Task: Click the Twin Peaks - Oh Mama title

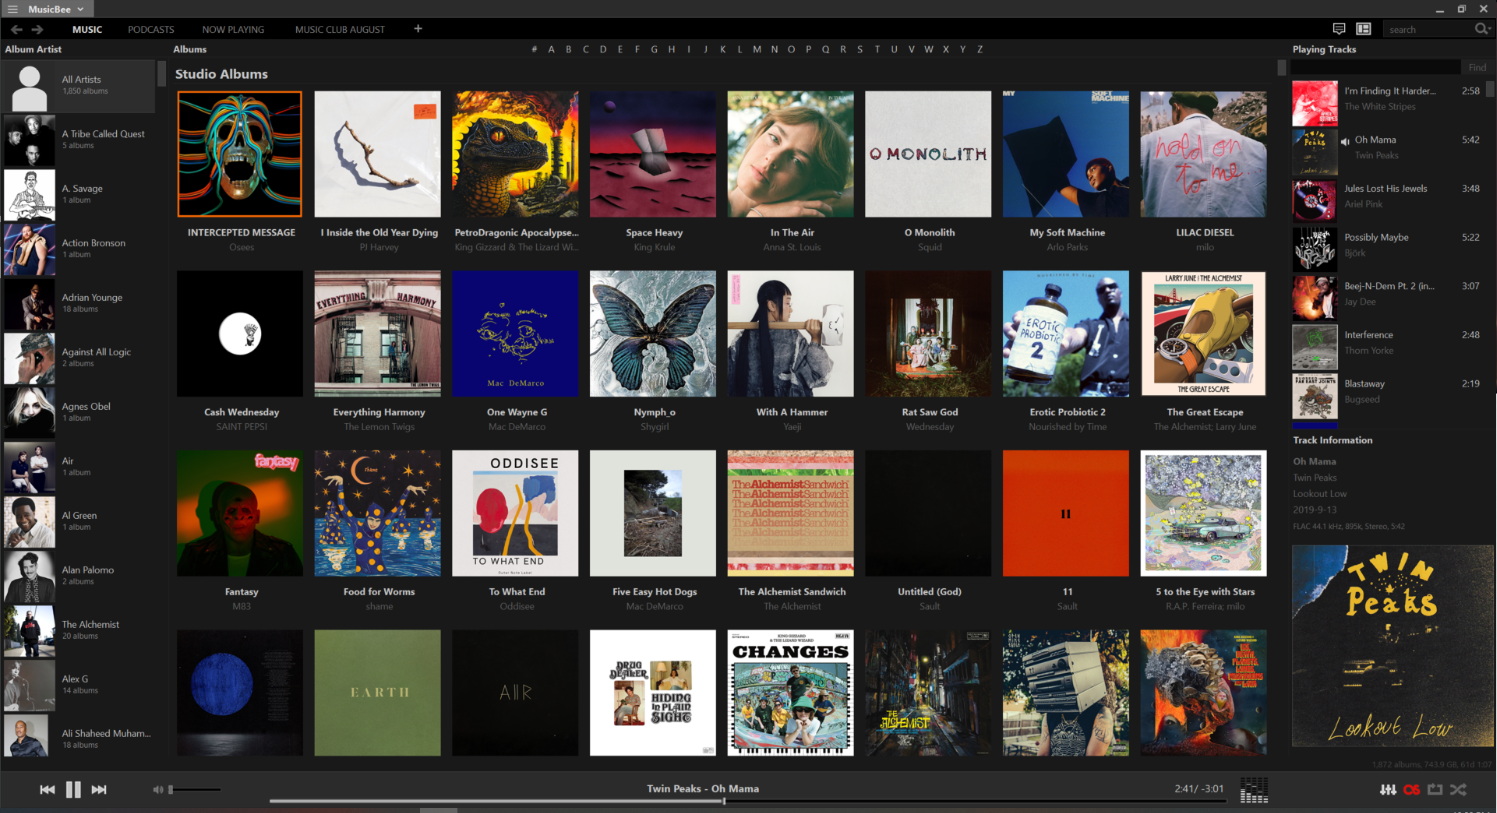Action: tap(703, 789)
